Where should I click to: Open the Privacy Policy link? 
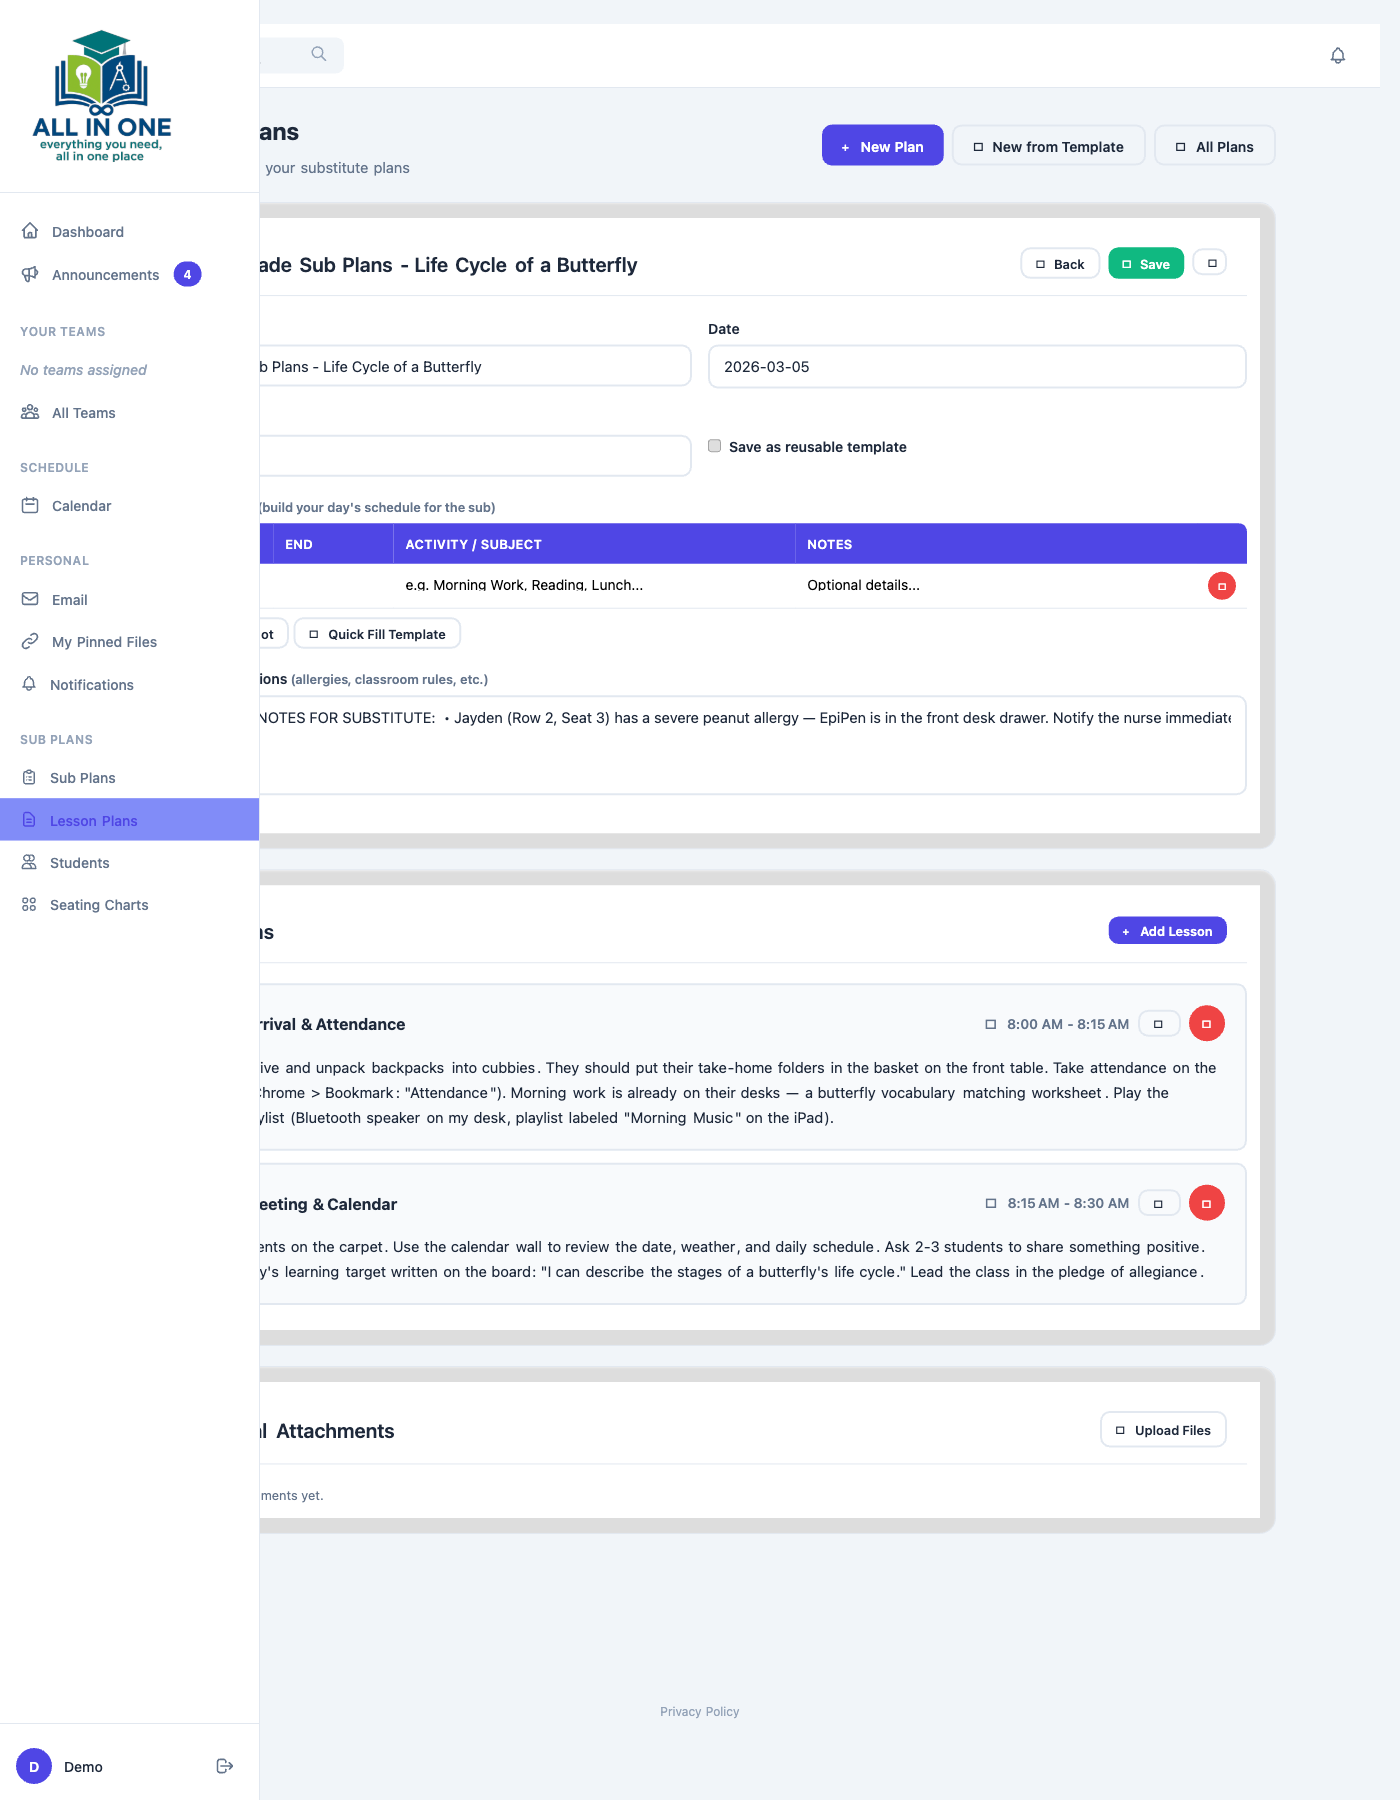[699, 1712]
